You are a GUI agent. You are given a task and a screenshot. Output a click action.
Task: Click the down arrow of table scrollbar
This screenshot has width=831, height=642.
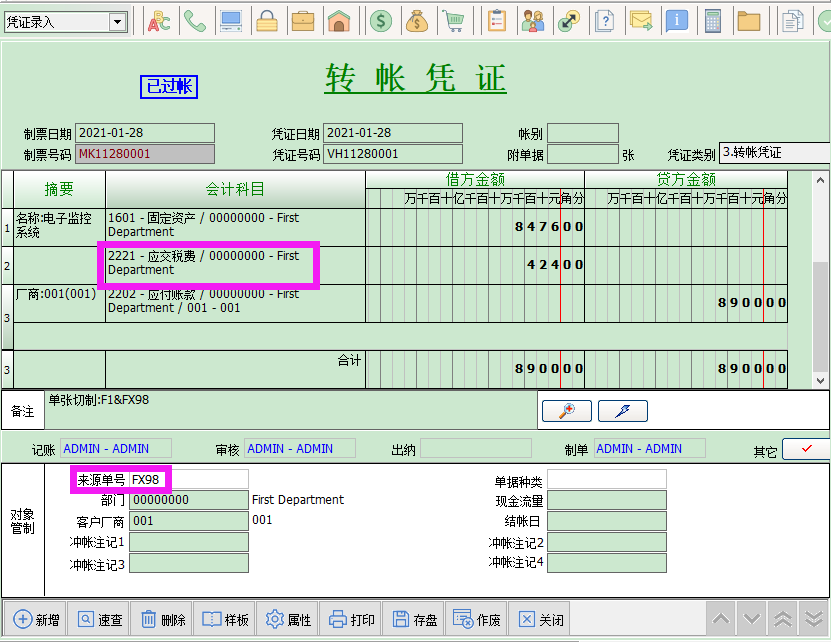tap(822, 381)
